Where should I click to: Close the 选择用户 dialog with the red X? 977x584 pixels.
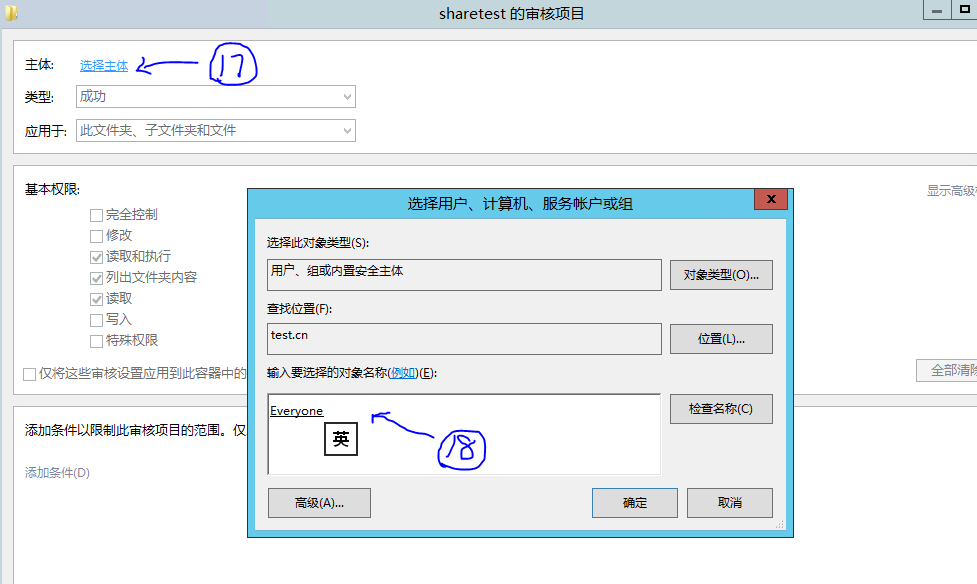pos(770,199)
